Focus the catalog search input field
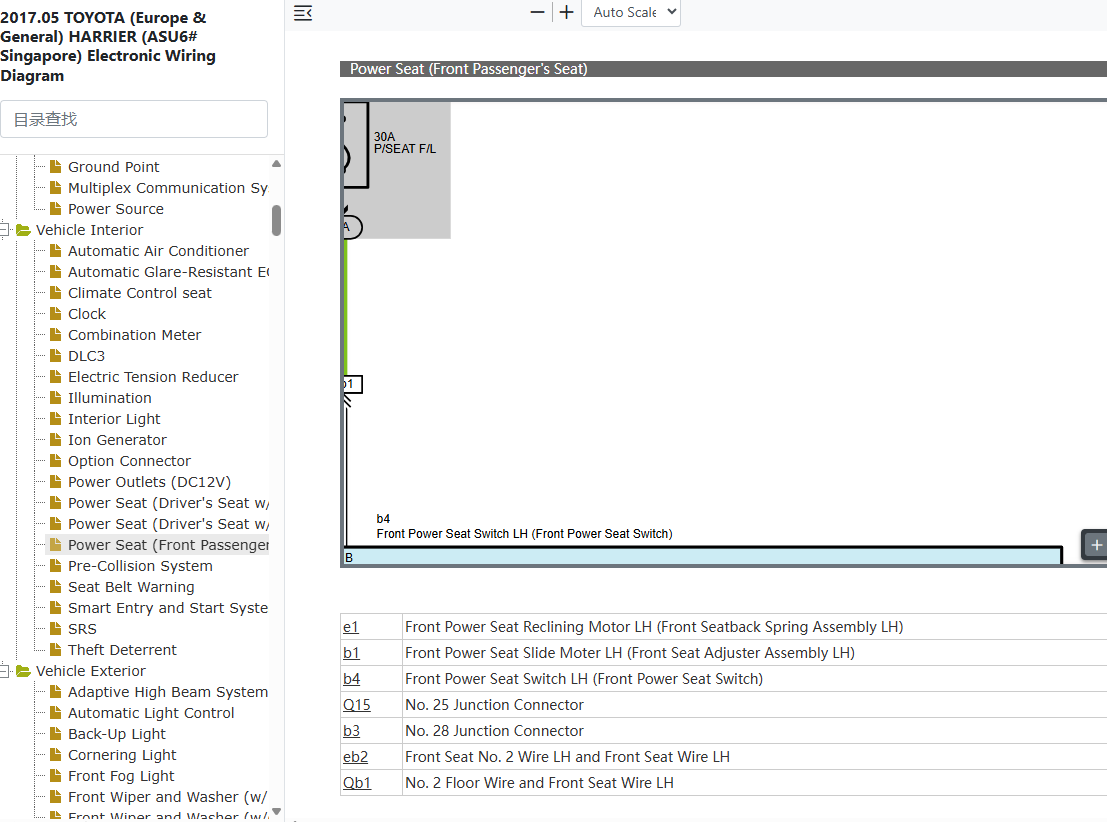Viewport: 1107px width, 822px height. [x=134, y=119]
